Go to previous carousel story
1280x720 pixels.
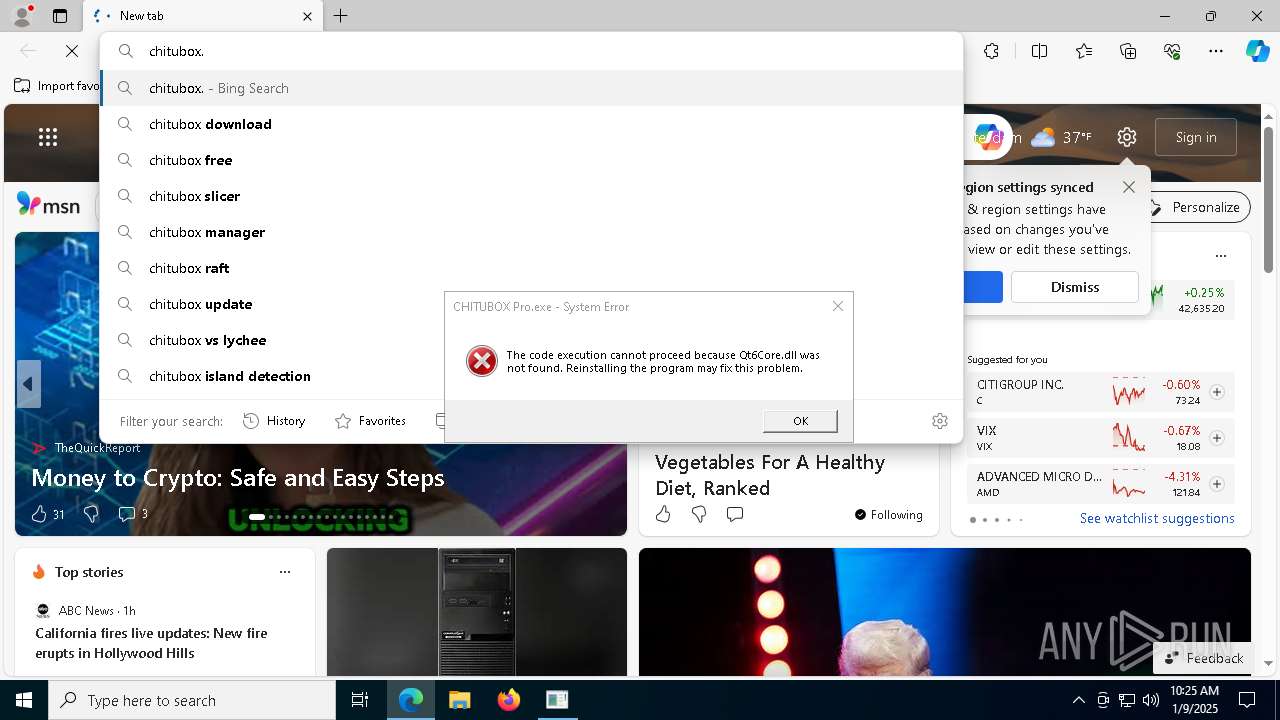(x=28, y=384)
